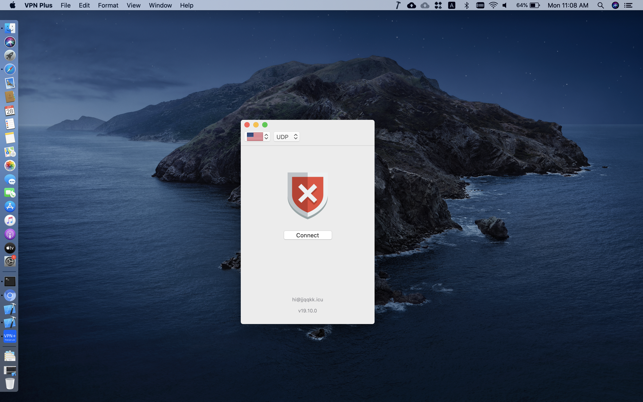Close the VPN Plus window
Screen dimensions: 643x402
point(247,125)
